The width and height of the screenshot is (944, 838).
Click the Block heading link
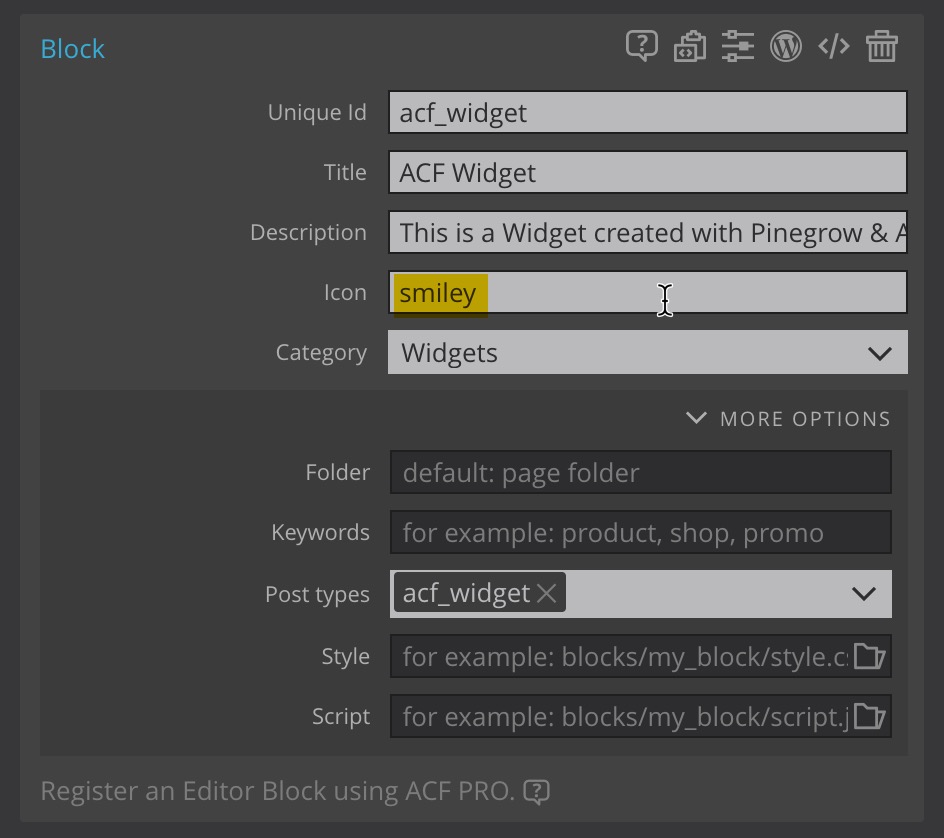(72, 49)
